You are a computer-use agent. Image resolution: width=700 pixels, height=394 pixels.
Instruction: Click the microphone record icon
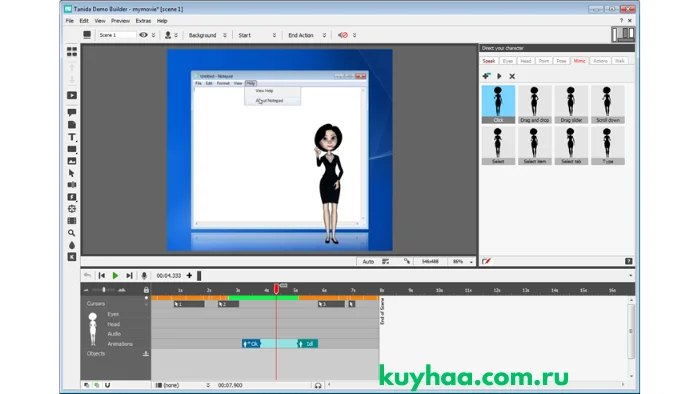tap(144, 276)
